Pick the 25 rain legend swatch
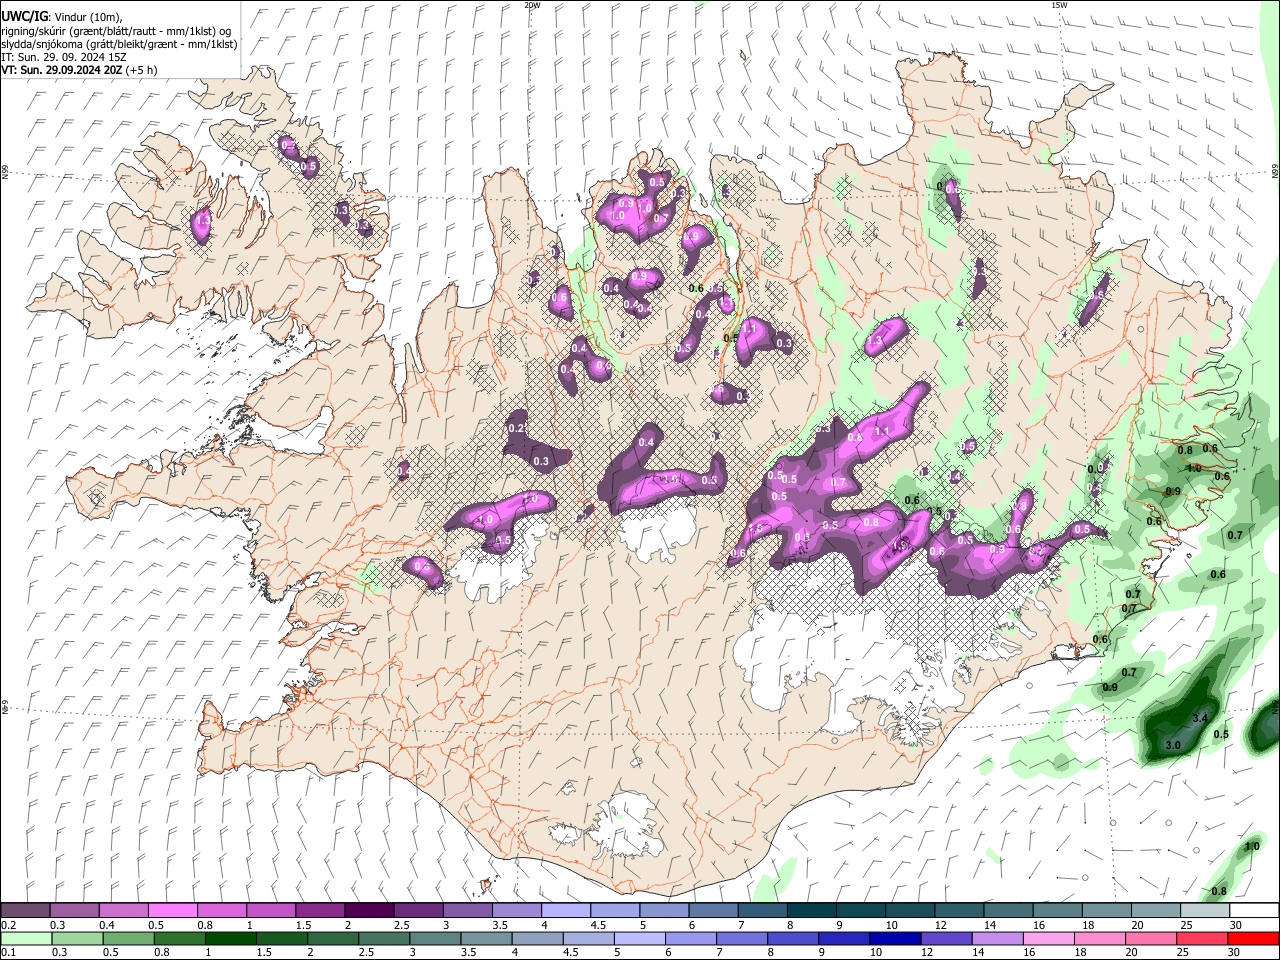Image resolution: width=1280 pixels, height=960 pixels. click(1201, 939)
